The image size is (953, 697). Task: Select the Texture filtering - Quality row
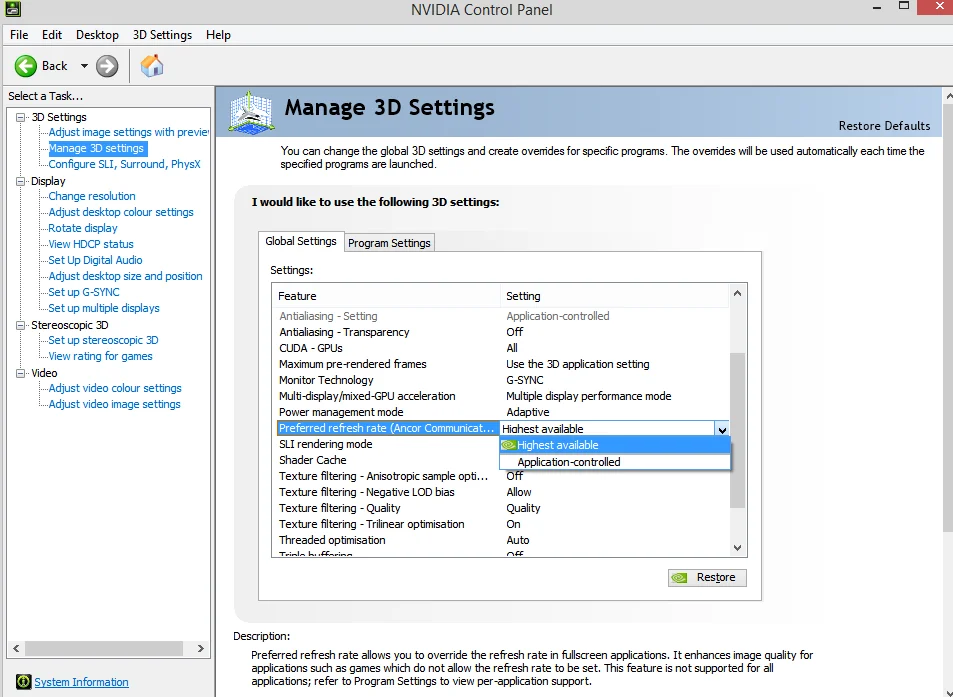(x=503, y=508)
